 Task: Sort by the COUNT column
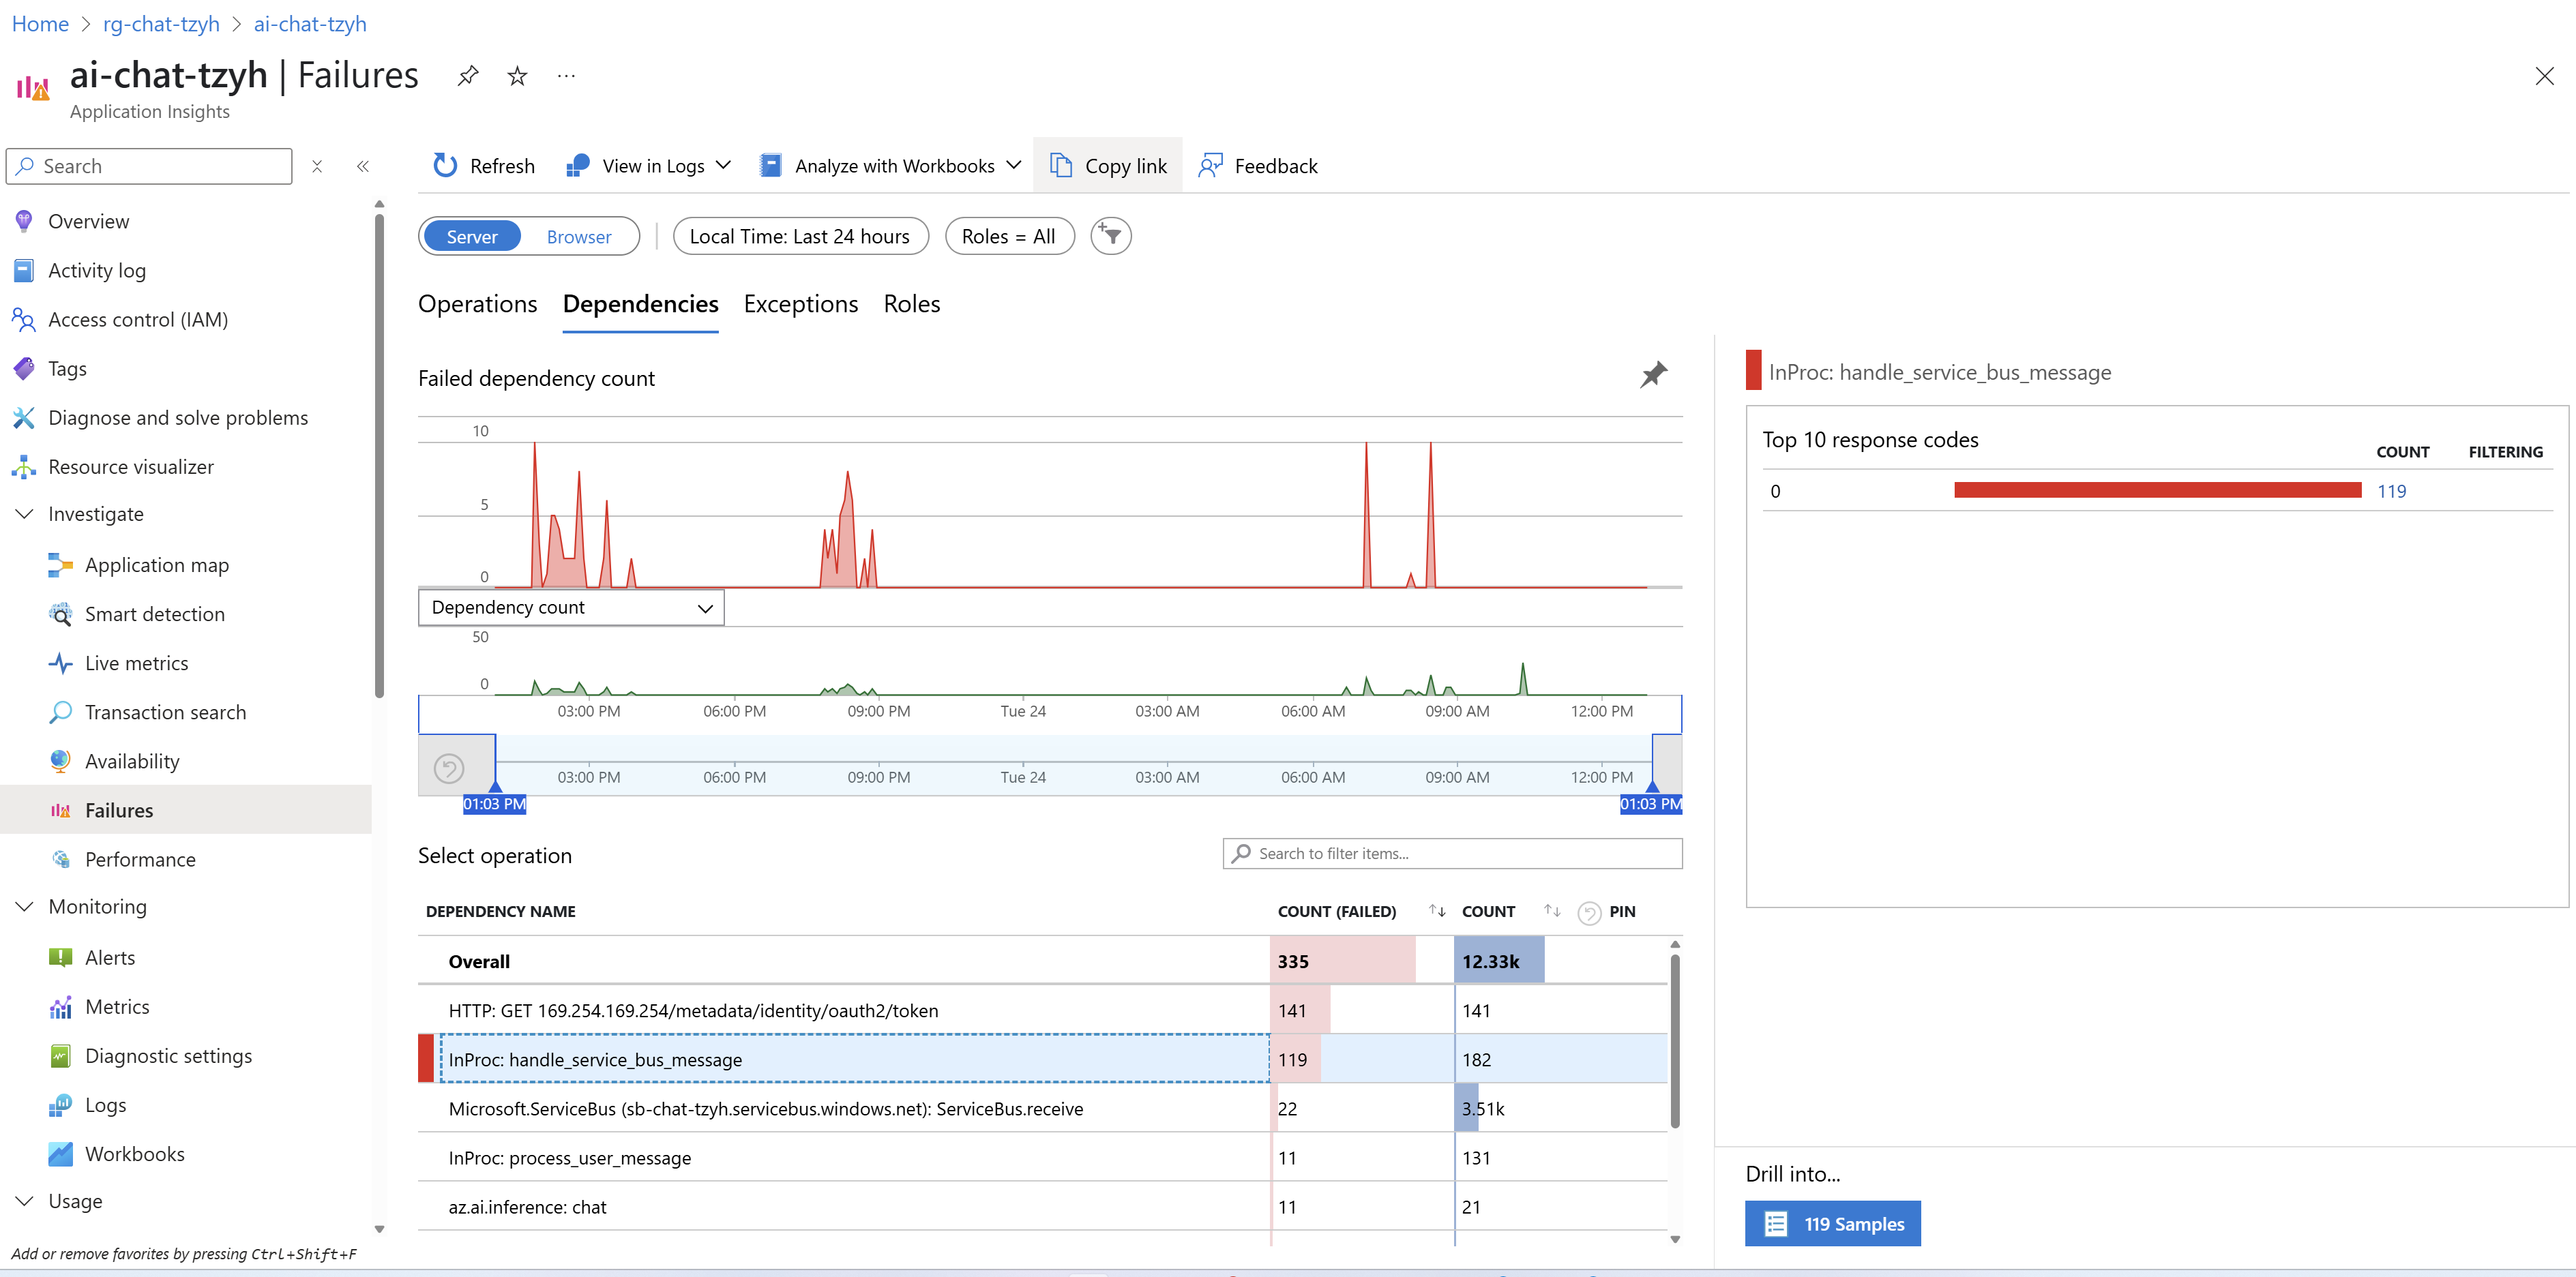click(x=1552, y=910)
